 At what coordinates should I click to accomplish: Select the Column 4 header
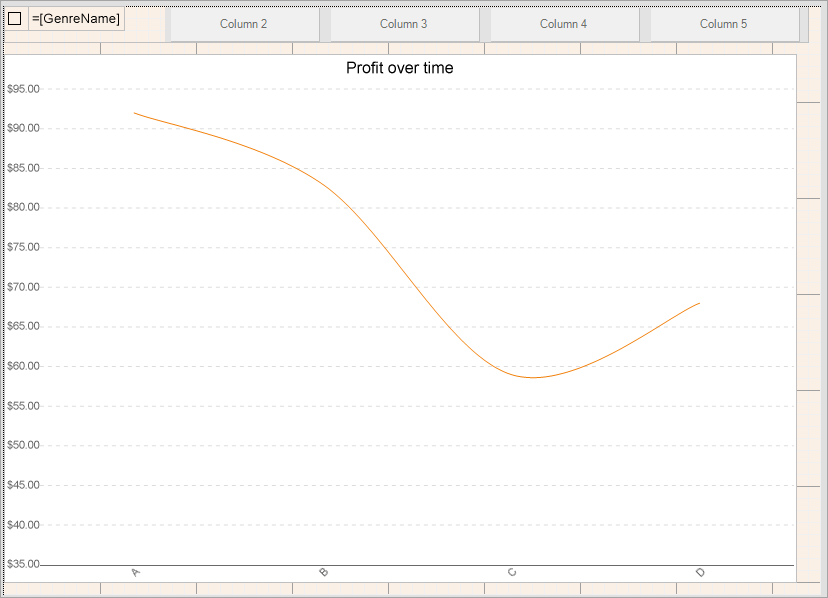pyautogui.click(x=563, y=24)
